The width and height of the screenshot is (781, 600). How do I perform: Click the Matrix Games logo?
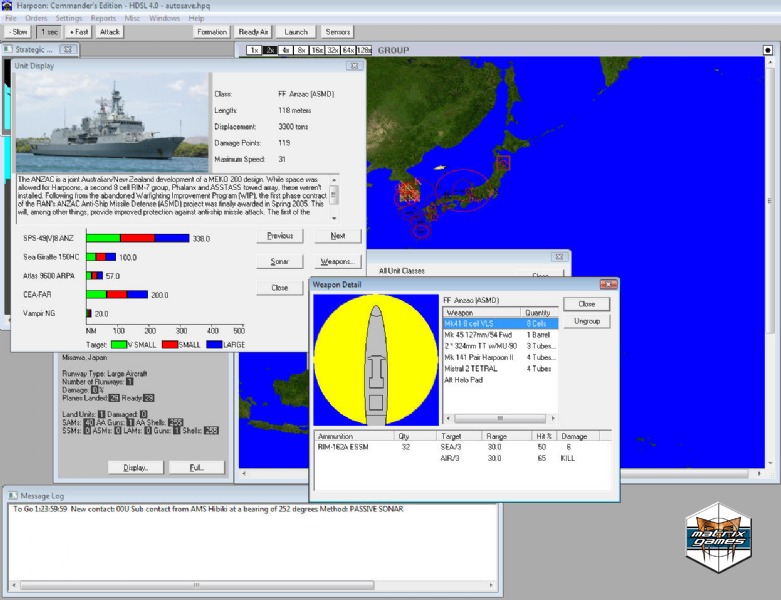point(720,541)
